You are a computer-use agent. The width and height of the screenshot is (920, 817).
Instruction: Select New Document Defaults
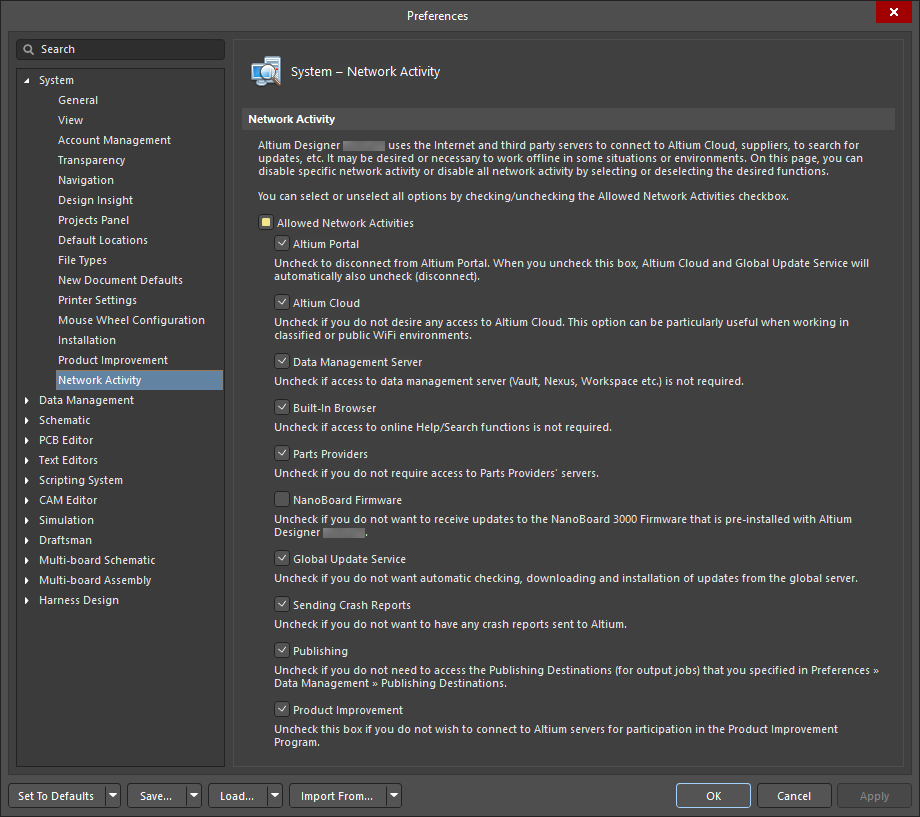coord(120,280)
